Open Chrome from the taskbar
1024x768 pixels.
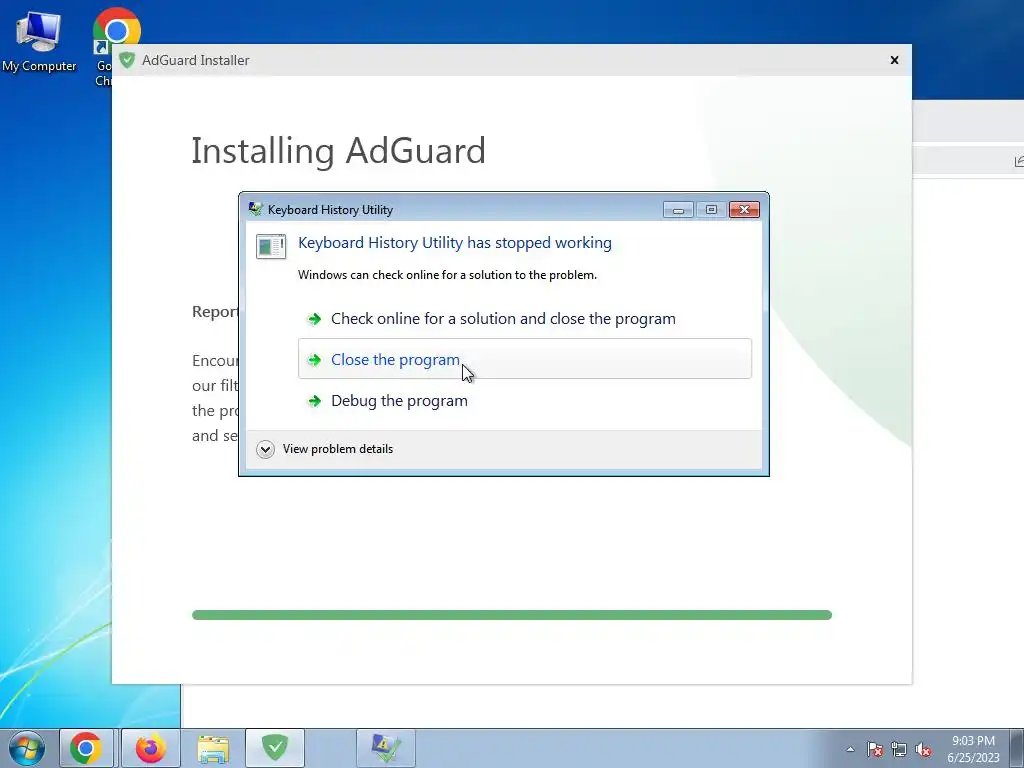point(86,748)
